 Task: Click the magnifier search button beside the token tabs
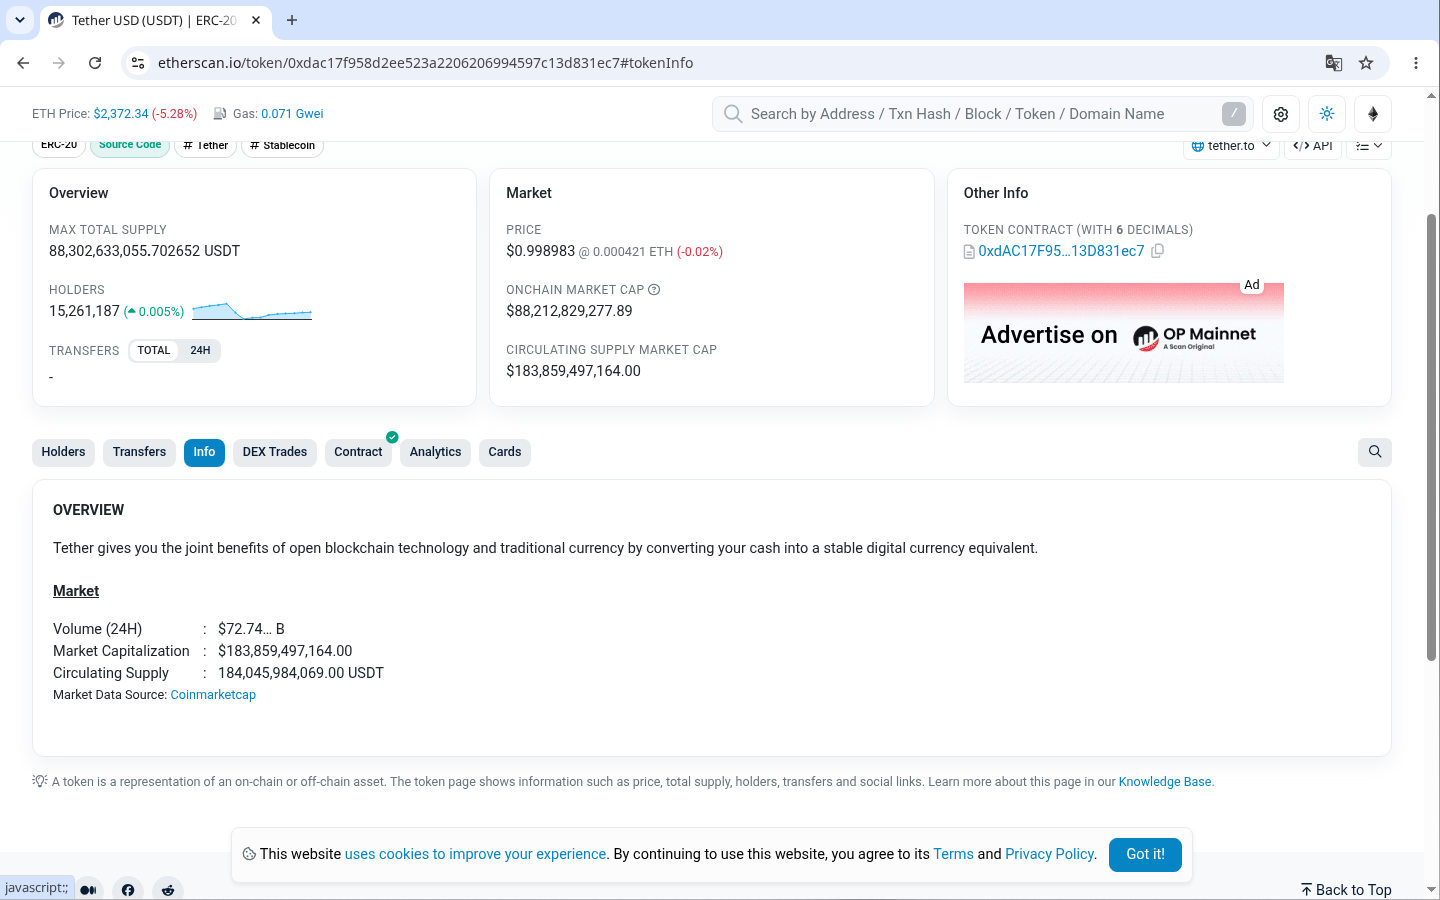1375,452
